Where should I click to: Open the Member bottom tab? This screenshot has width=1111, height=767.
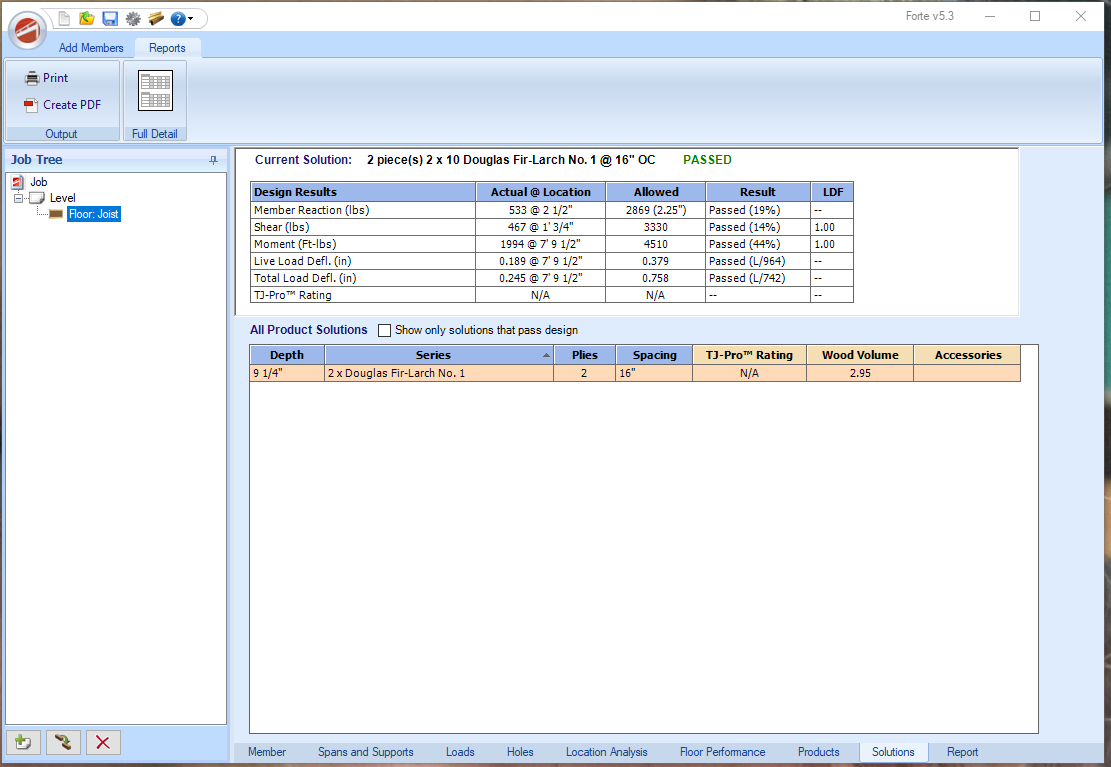(267, 752)
